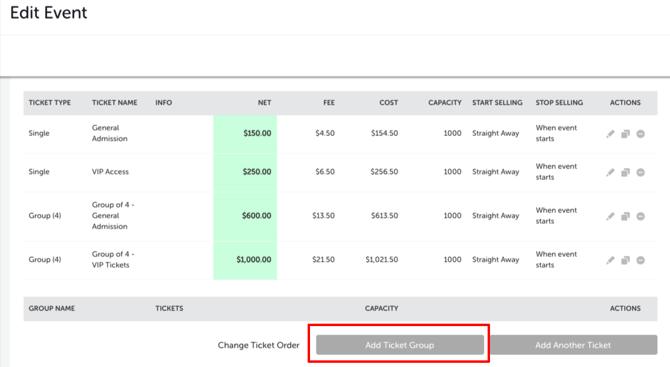The image size is (670, 367).
Task: Select the $600.00 net price cell
Action: point(245,216)
